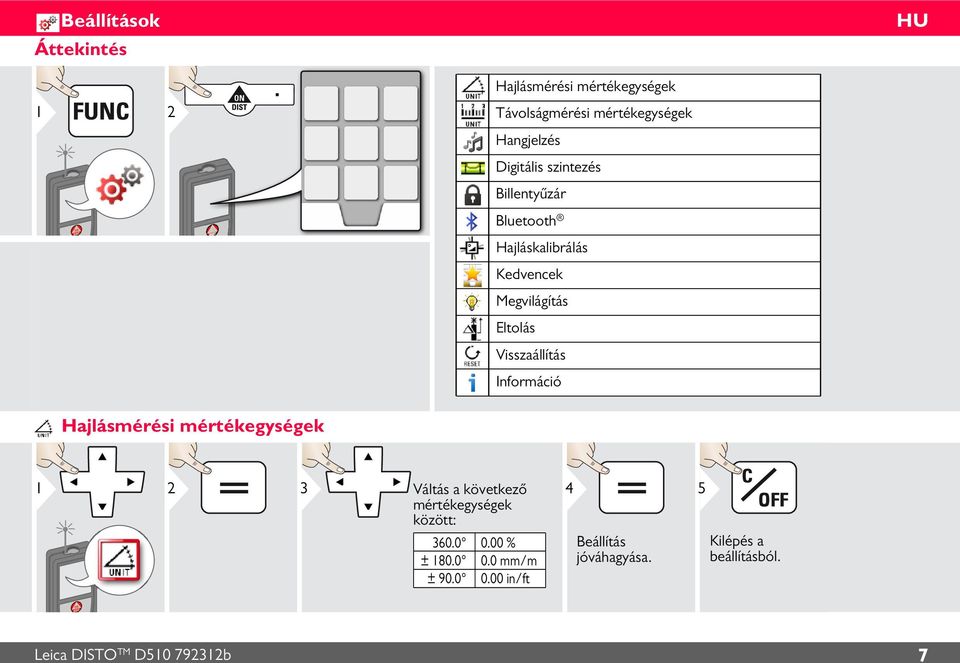Click the Áttekintés subheading
This screenshot has width=960, height=663.
(81, 49)
